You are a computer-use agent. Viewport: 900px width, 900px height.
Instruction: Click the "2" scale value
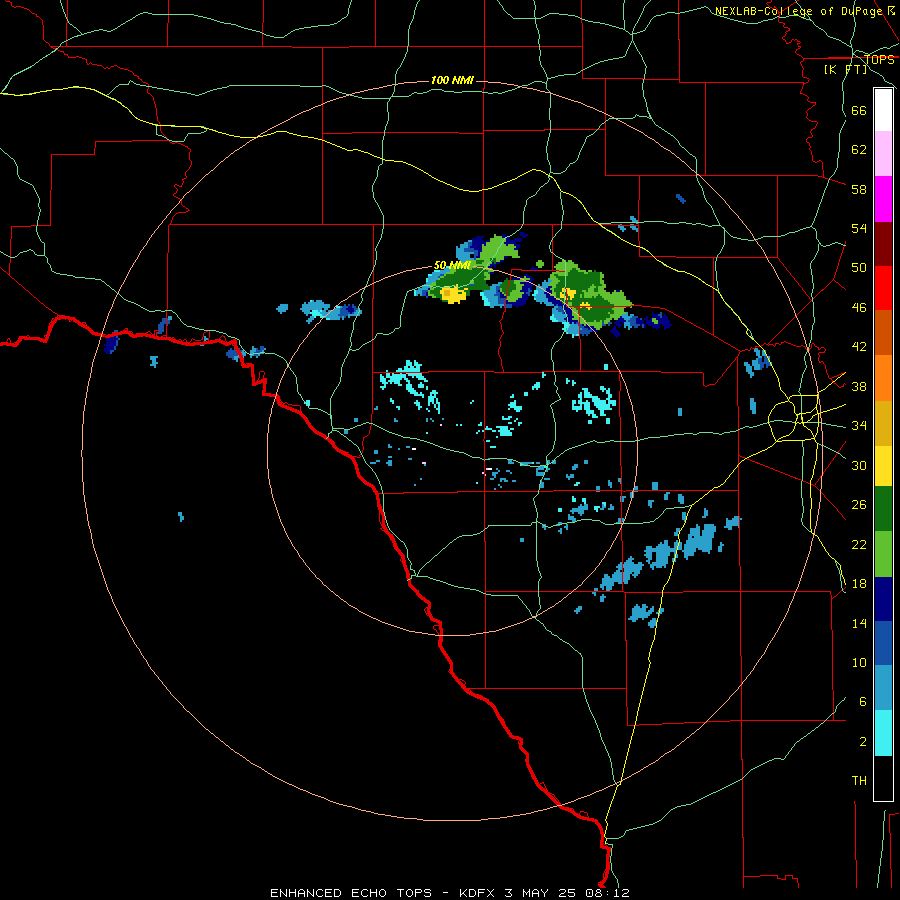pyautogui.click(x=862, y=742)
